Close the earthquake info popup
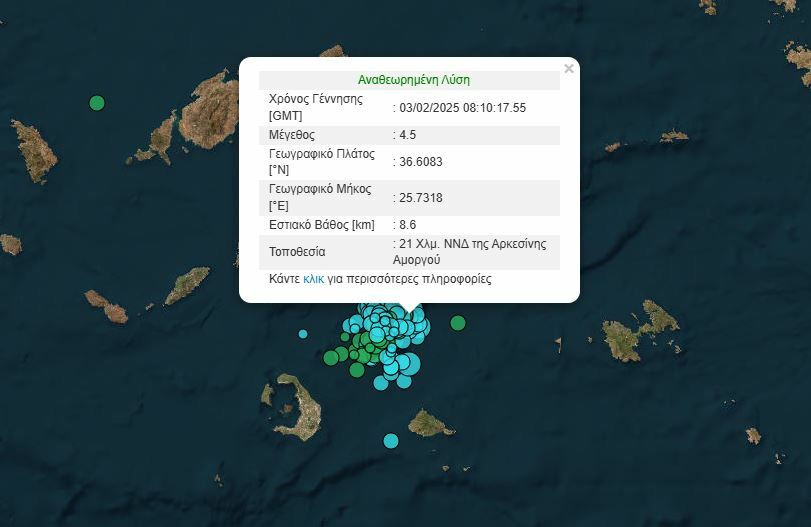The height and width of the screenshot is (527, 811). tap(569, 69)
